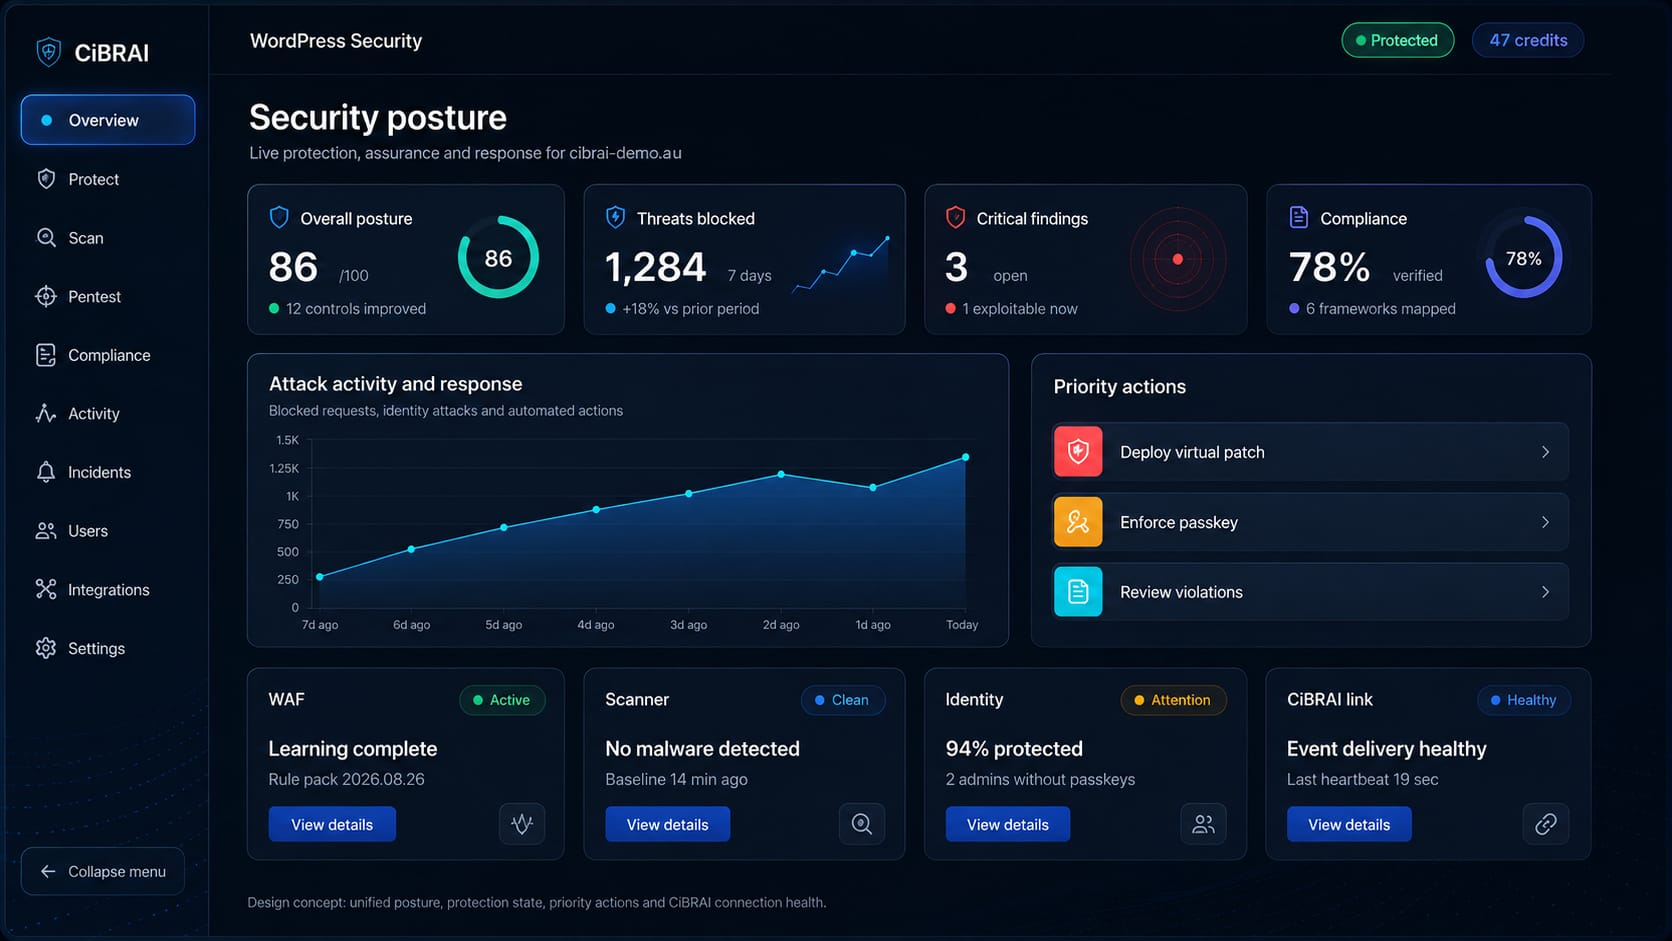
Task: Click the Settings gear icon in sidebar
Action: pyautogui.click(x=46, y=648)
